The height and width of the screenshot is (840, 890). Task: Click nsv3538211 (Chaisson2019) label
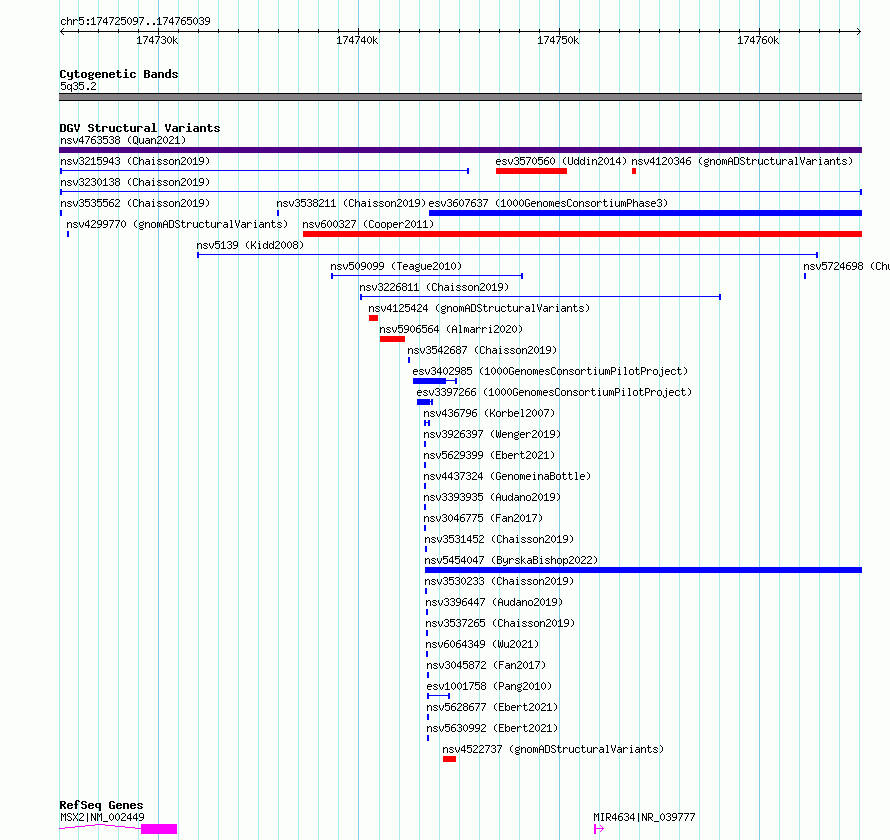[351, 203]
